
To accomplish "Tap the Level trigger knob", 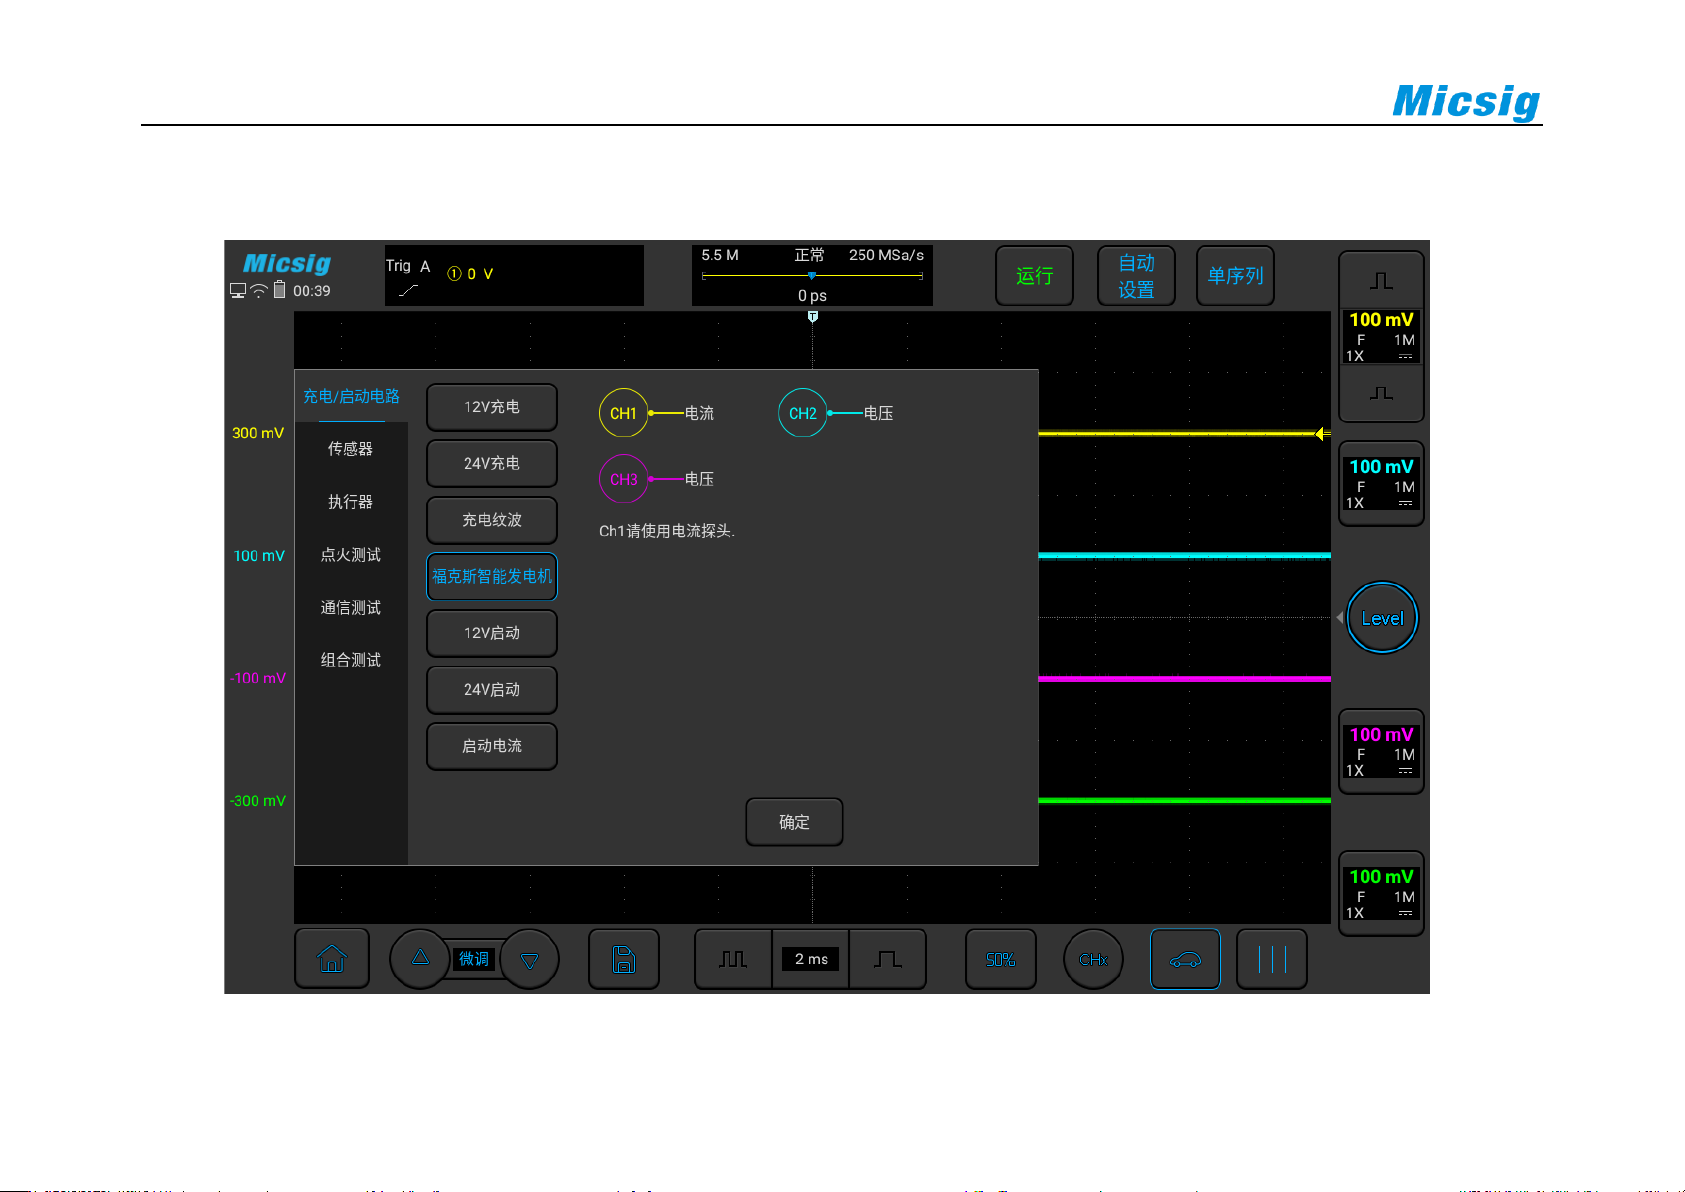I will pyautogui.click(x=1382, y=618).
